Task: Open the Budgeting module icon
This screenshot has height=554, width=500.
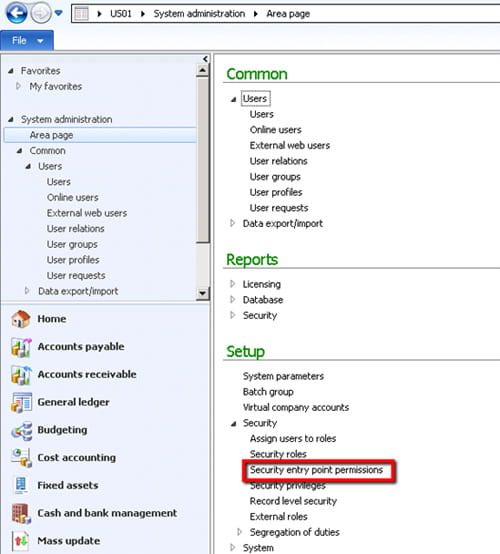Action: point(21,430)
